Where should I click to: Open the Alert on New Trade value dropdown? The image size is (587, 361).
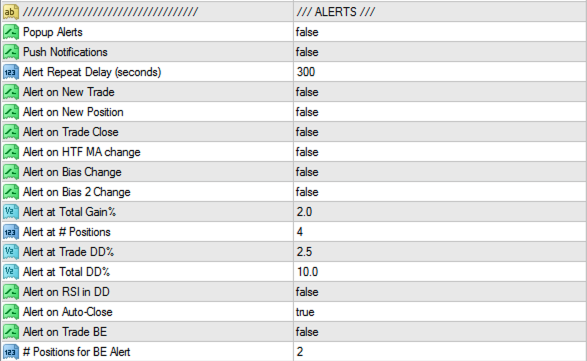(x=440, y=92)
